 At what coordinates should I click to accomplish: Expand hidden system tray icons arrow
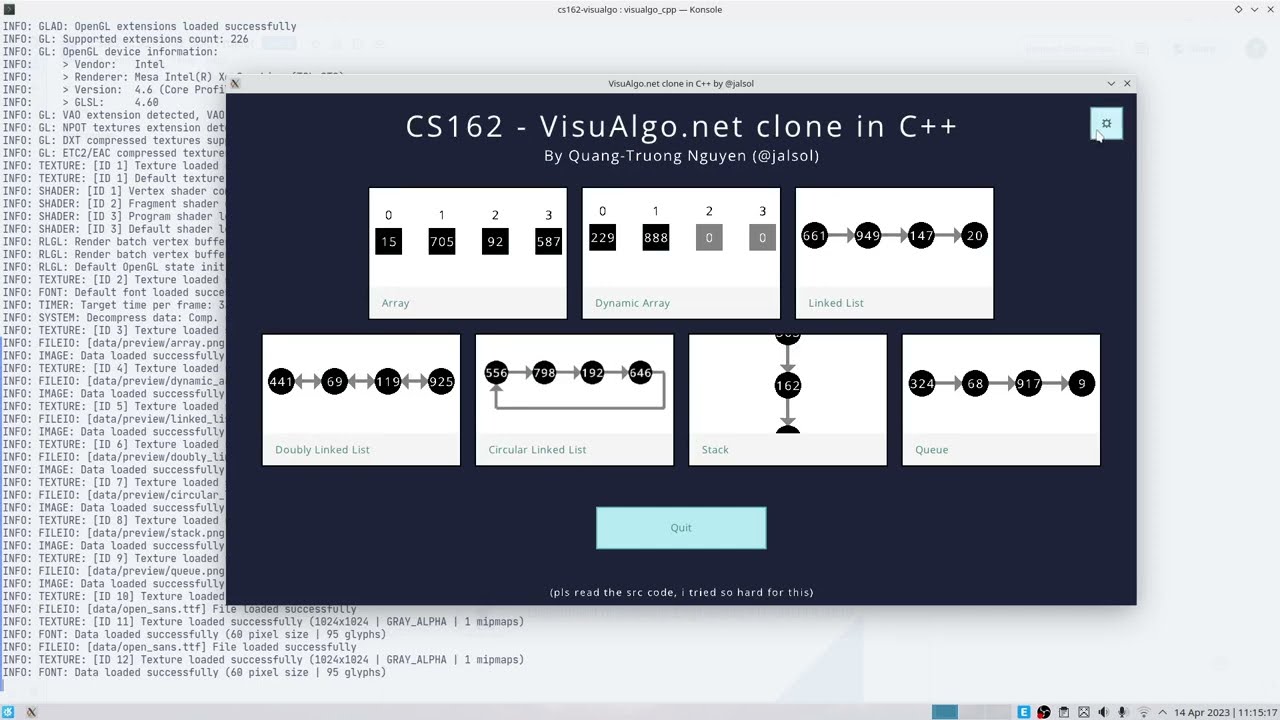click(1162, 712)
